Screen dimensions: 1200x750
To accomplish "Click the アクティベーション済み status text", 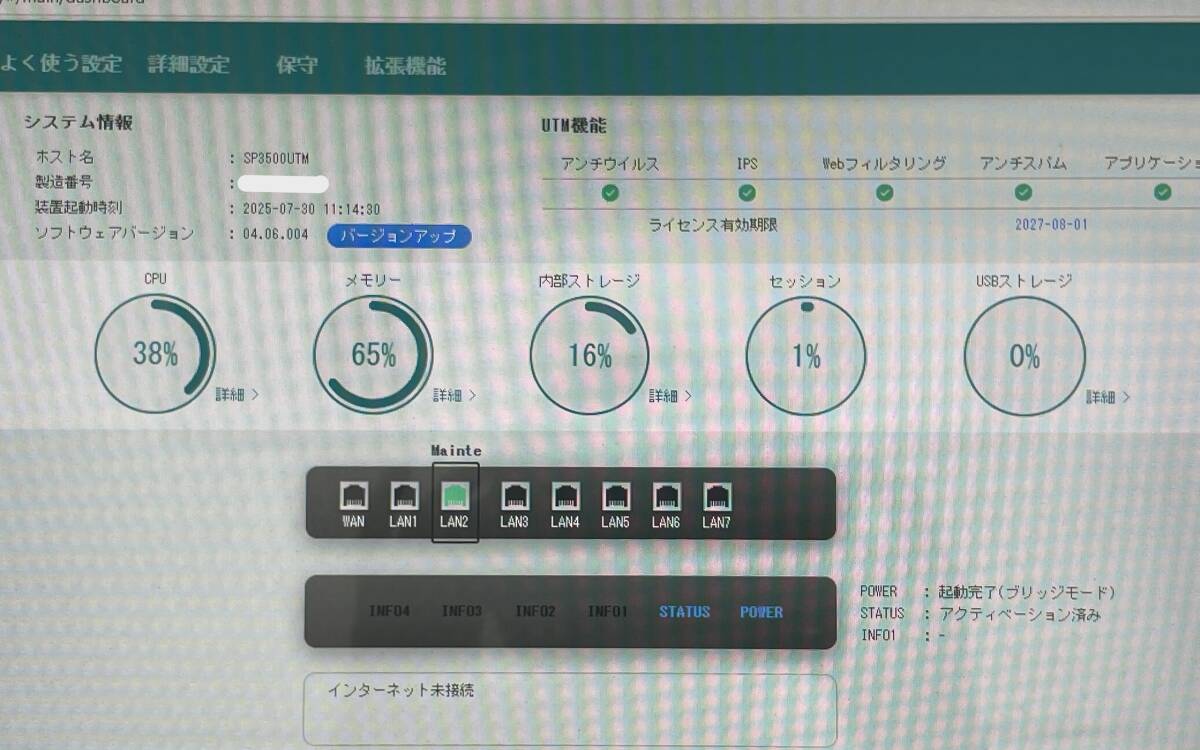I will point(1022,614).
